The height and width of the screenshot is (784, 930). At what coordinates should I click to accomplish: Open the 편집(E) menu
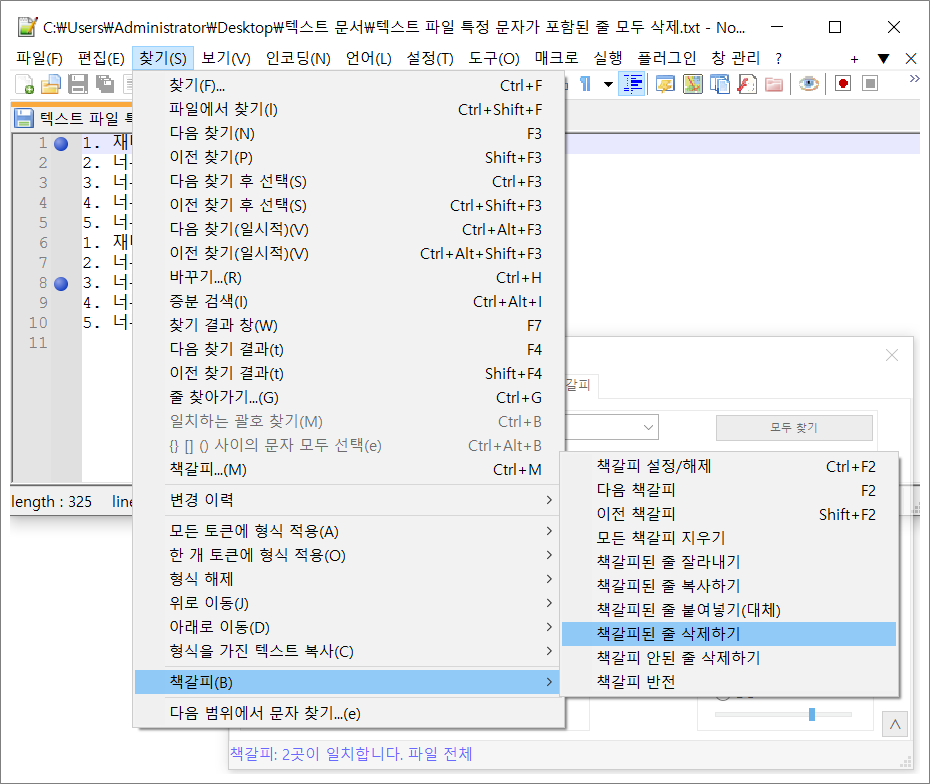pyautogui.click(x=101, y=58)
